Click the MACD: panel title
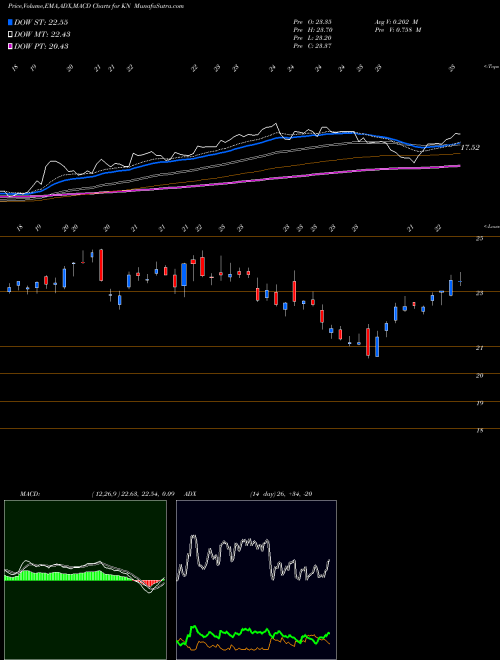 coord(29,494)
